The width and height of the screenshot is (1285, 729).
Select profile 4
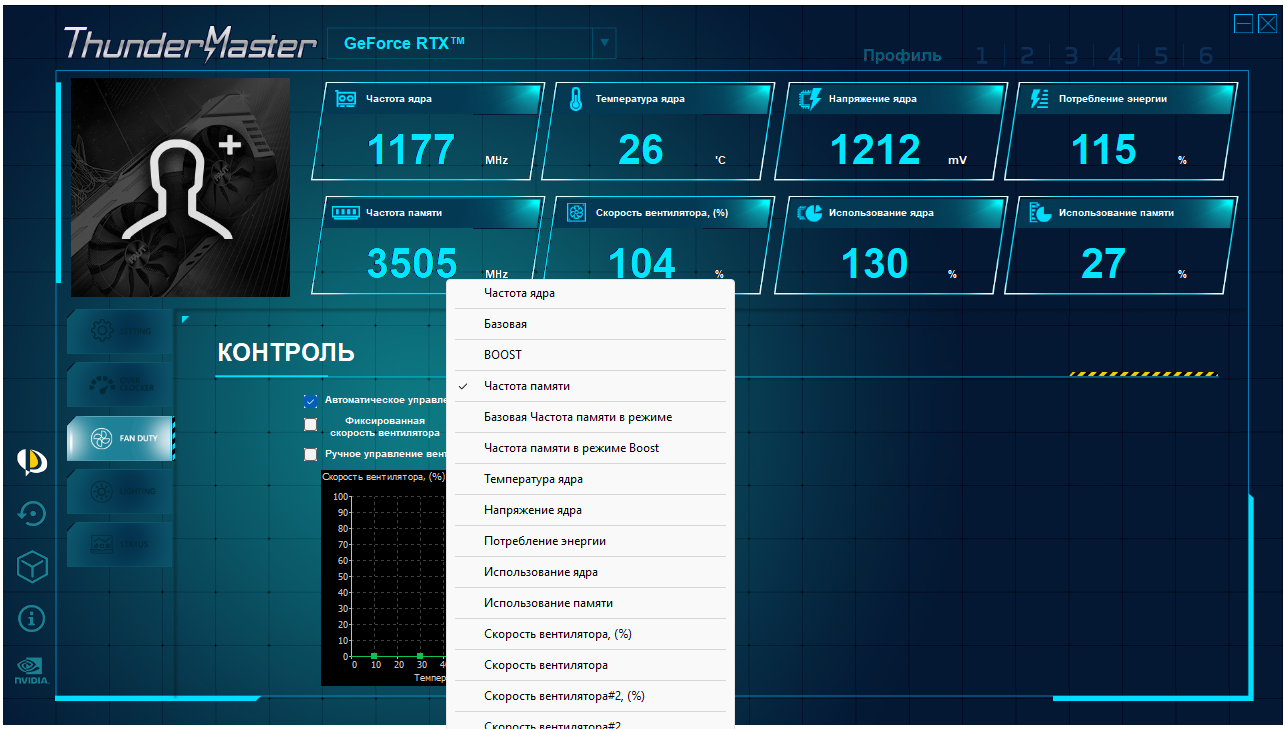coord(1115,56)
